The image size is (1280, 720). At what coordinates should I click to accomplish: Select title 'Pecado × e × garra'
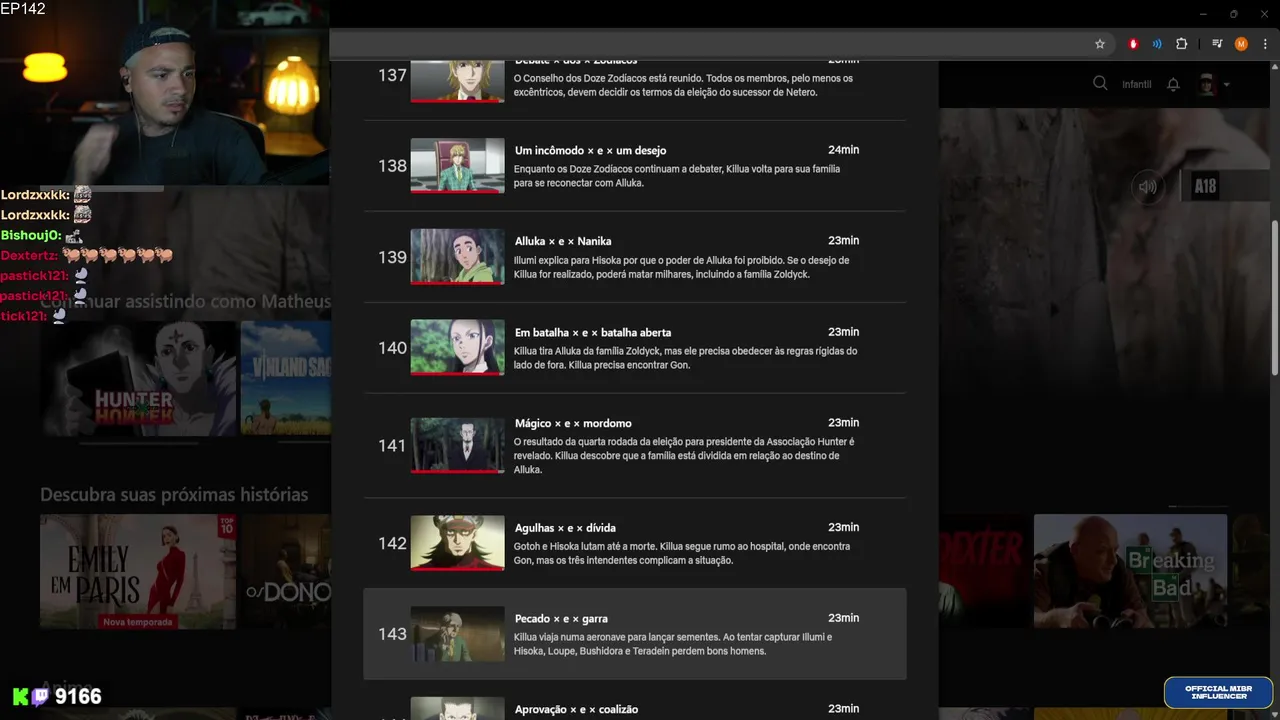(561, 618)
